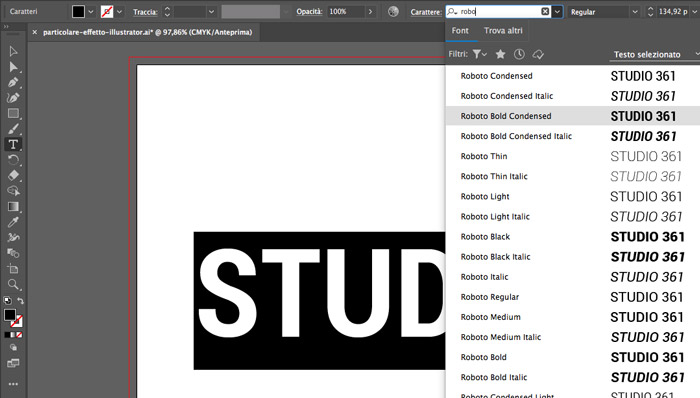Screen dimensions: 700x398
Task: Select the Symbol Sprayer tool
Action: [x=13, y=237]
